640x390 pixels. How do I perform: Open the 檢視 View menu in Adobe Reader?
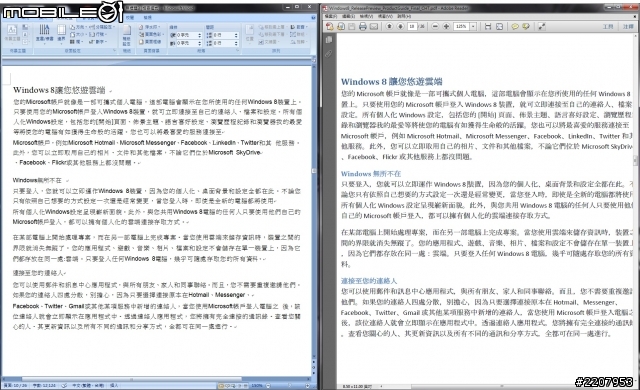tap(366, 16)
